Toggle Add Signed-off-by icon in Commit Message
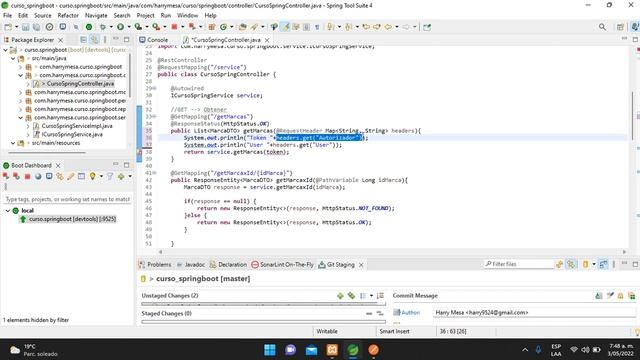The image size is (640, 360). click(x=610, y=296)
